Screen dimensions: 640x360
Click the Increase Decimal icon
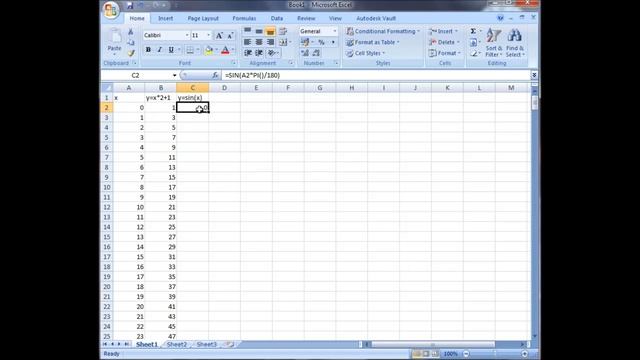[304, 53]
